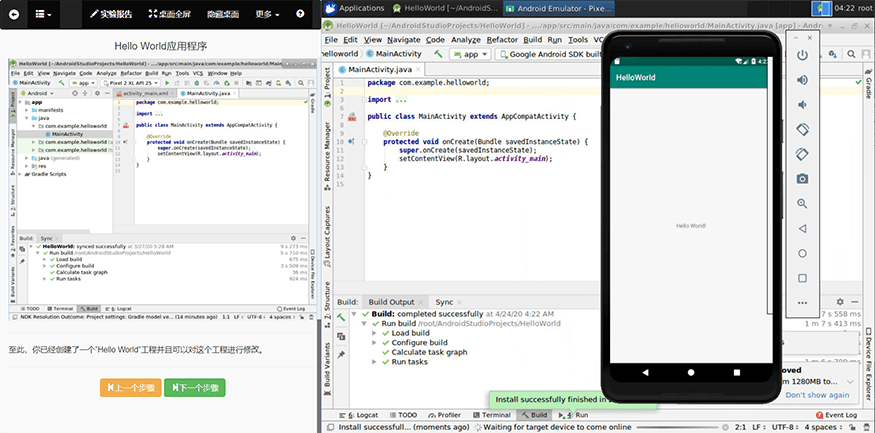Screen dimensions: 875x433
Task: Open the Build menu
Action: point(532,40)
